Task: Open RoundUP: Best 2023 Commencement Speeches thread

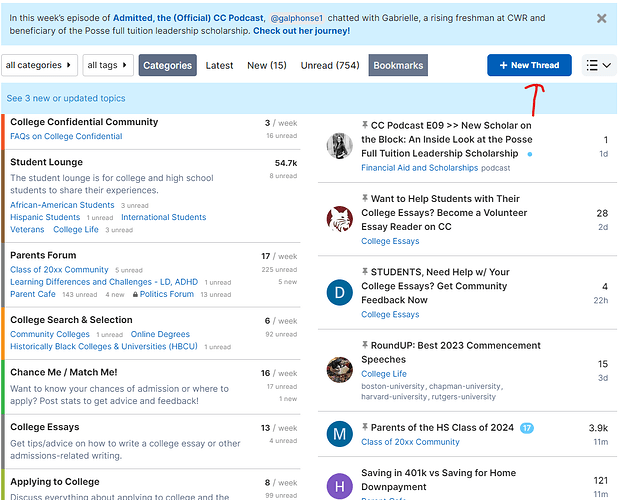Action: coord(451,352)
